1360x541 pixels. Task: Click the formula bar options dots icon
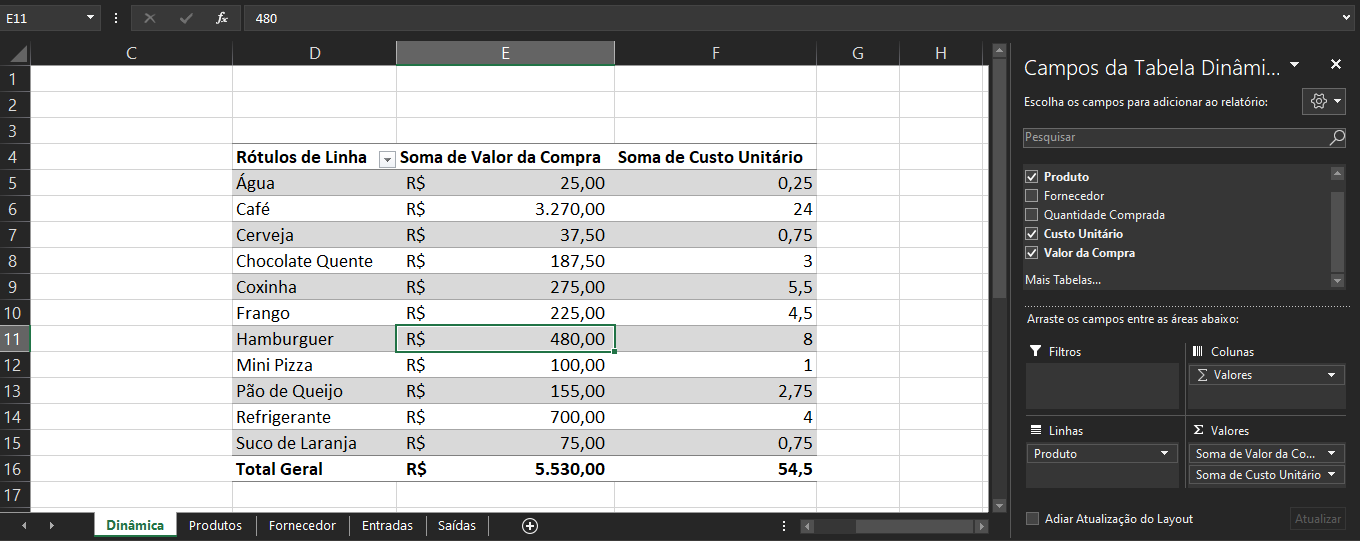pos(117,18)
